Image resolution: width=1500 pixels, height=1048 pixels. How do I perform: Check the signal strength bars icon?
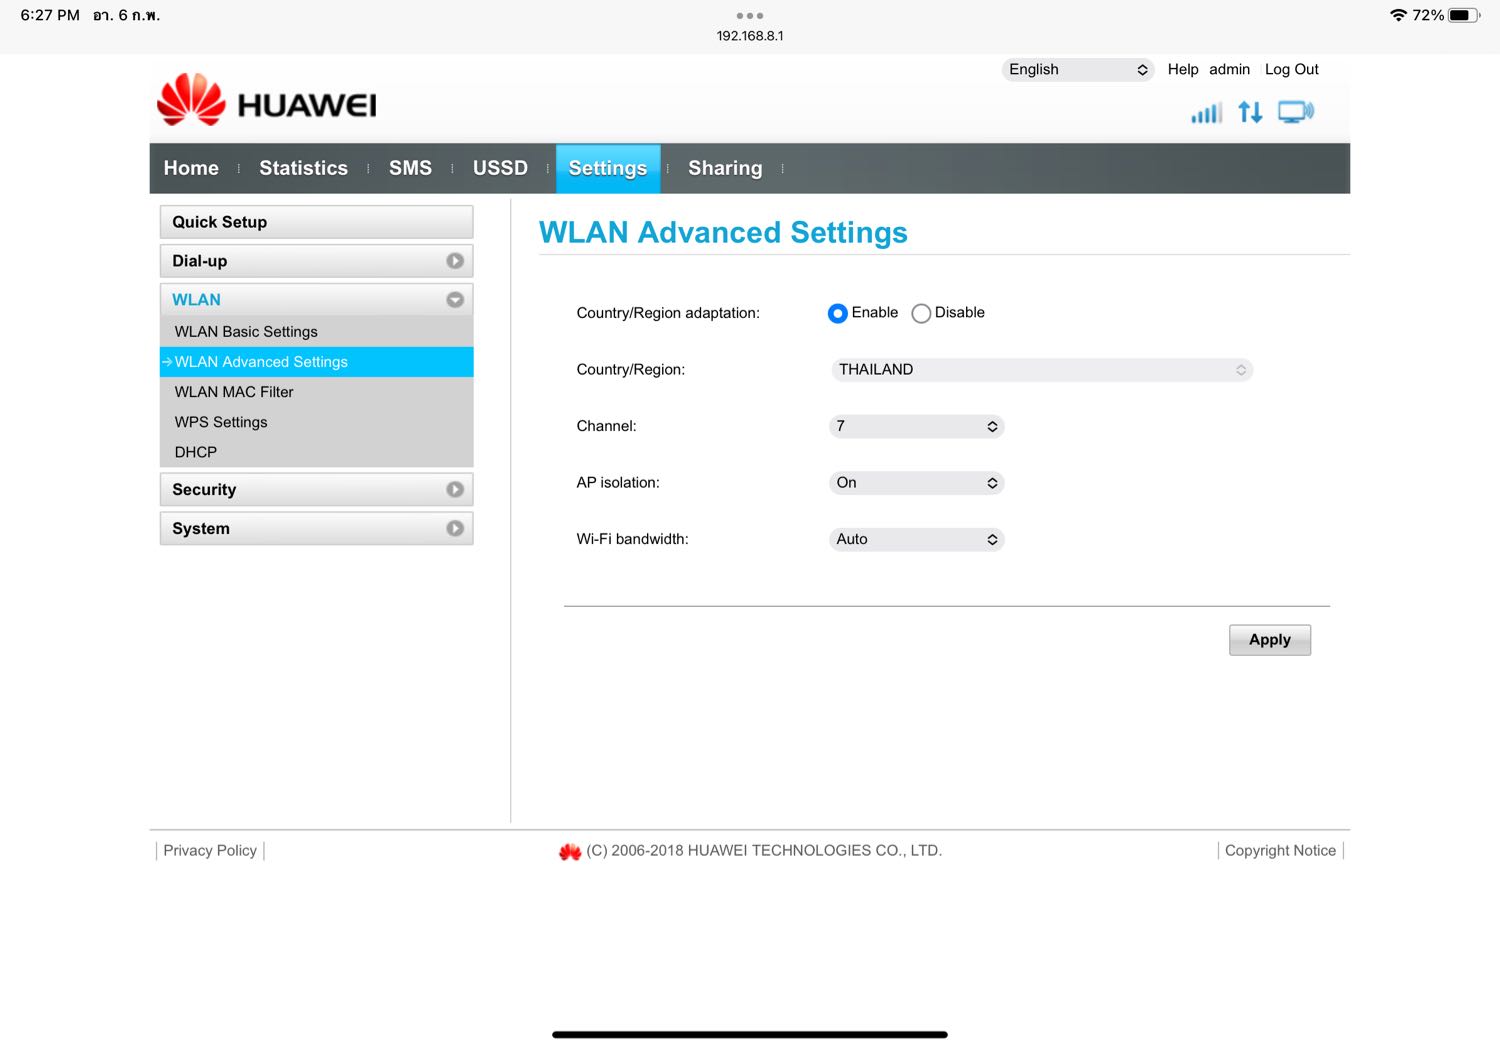click(x=1206, y=113)
